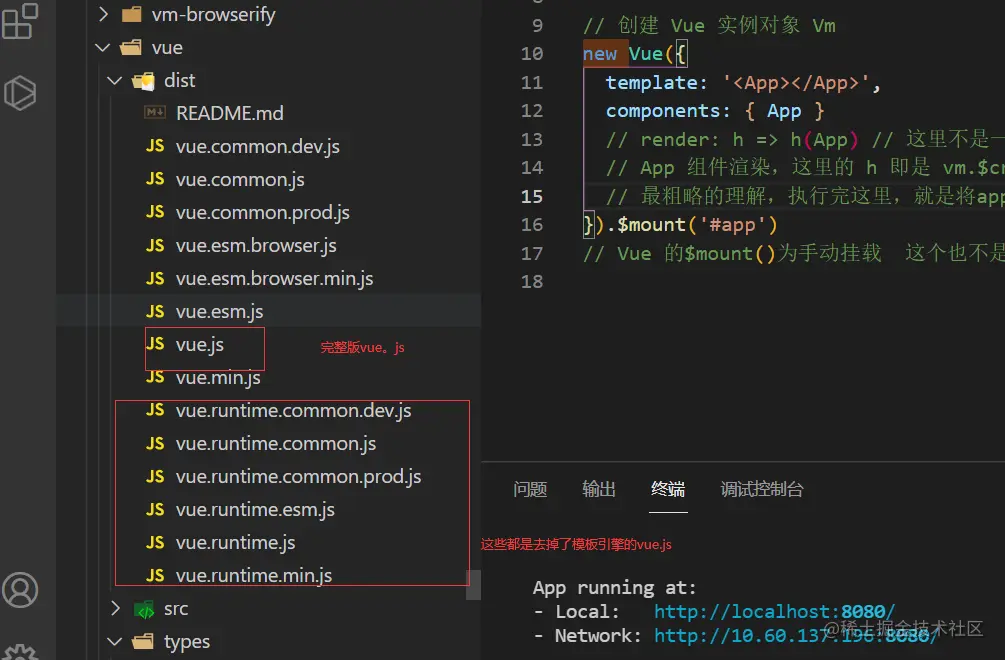Click the JS icon of vue.runtime.min.js
Viewport: 1005px width, 660px height.
pos(155,575)
